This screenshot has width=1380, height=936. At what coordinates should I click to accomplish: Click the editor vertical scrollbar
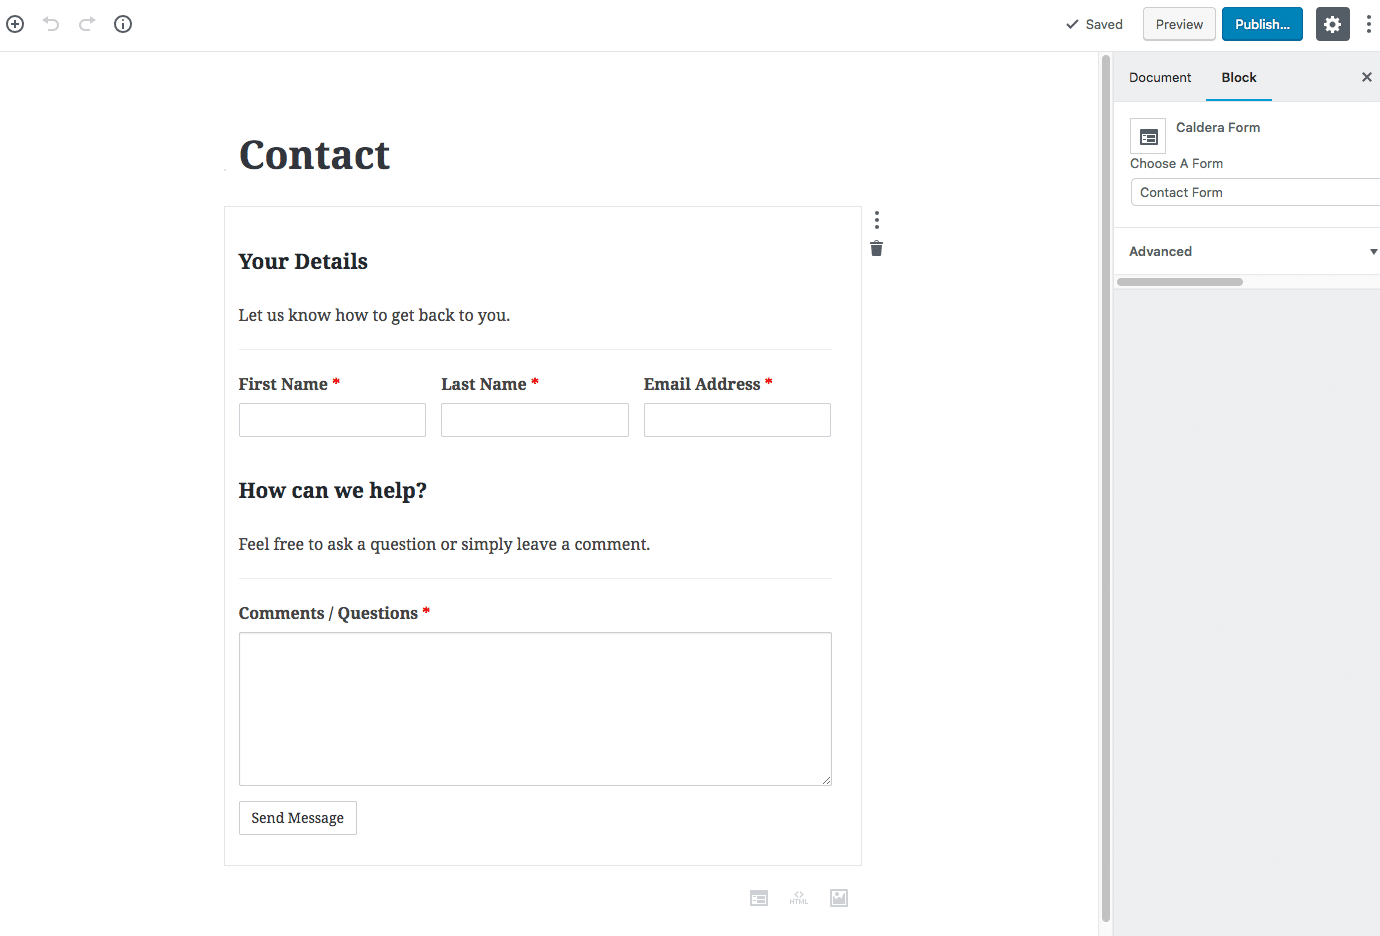pyautogui.click(x=1106, y=490)
